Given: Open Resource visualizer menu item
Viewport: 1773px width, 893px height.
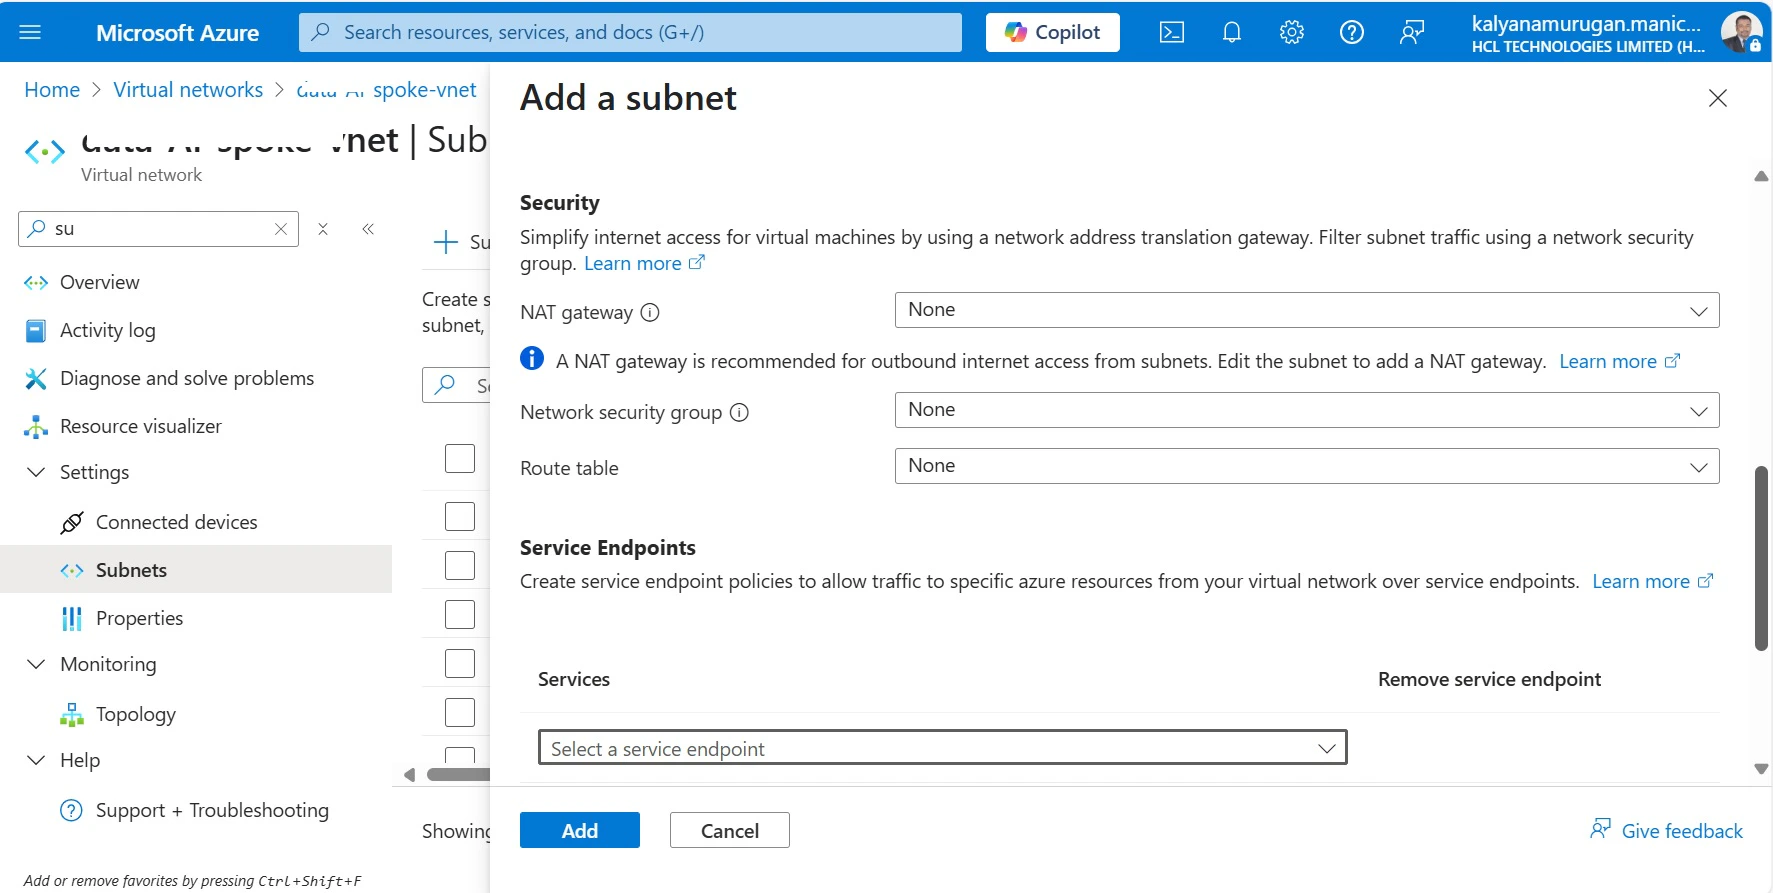Looking at the screenshot, I should tap(141, 426).
